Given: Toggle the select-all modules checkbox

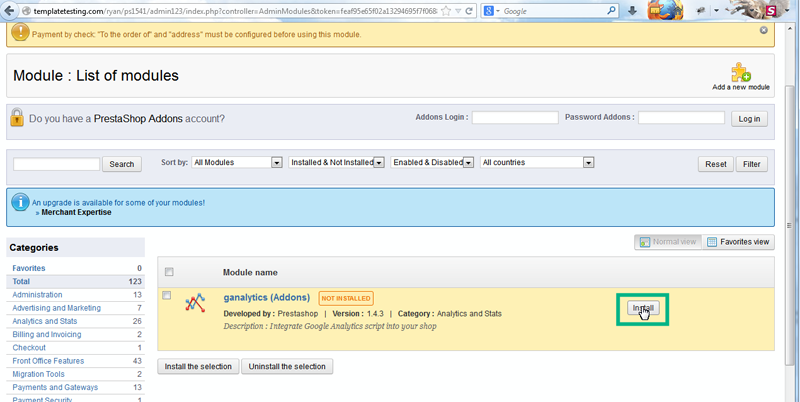Looking at the screenshot, I should [x=169, y=272].
